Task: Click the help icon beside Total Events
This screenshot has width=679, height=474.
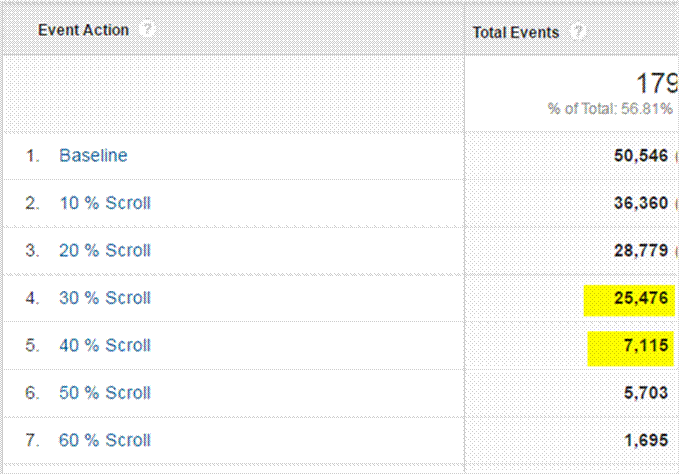Action: [577, 32]
